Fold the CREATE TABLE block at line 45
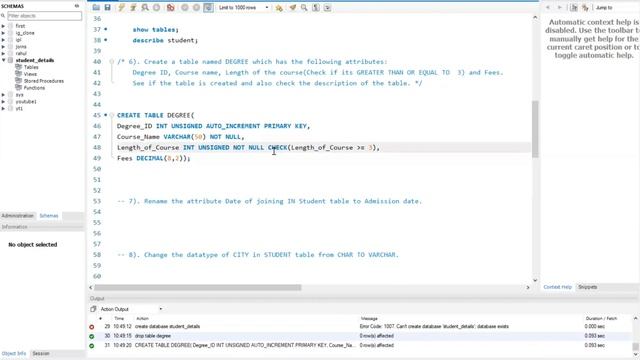Screen dimensions: 640x360 coord(111,115)
